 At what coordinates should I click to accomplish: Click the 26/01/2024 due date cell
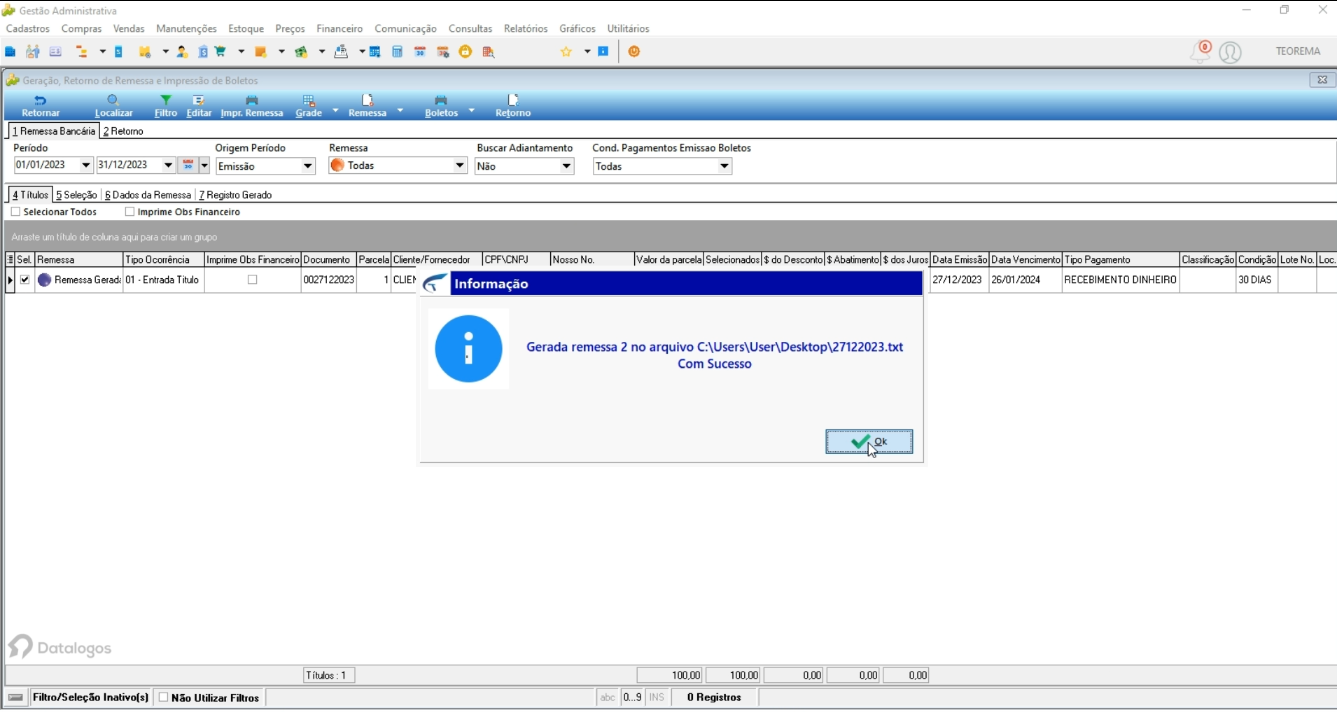[x=1025, y=280]
